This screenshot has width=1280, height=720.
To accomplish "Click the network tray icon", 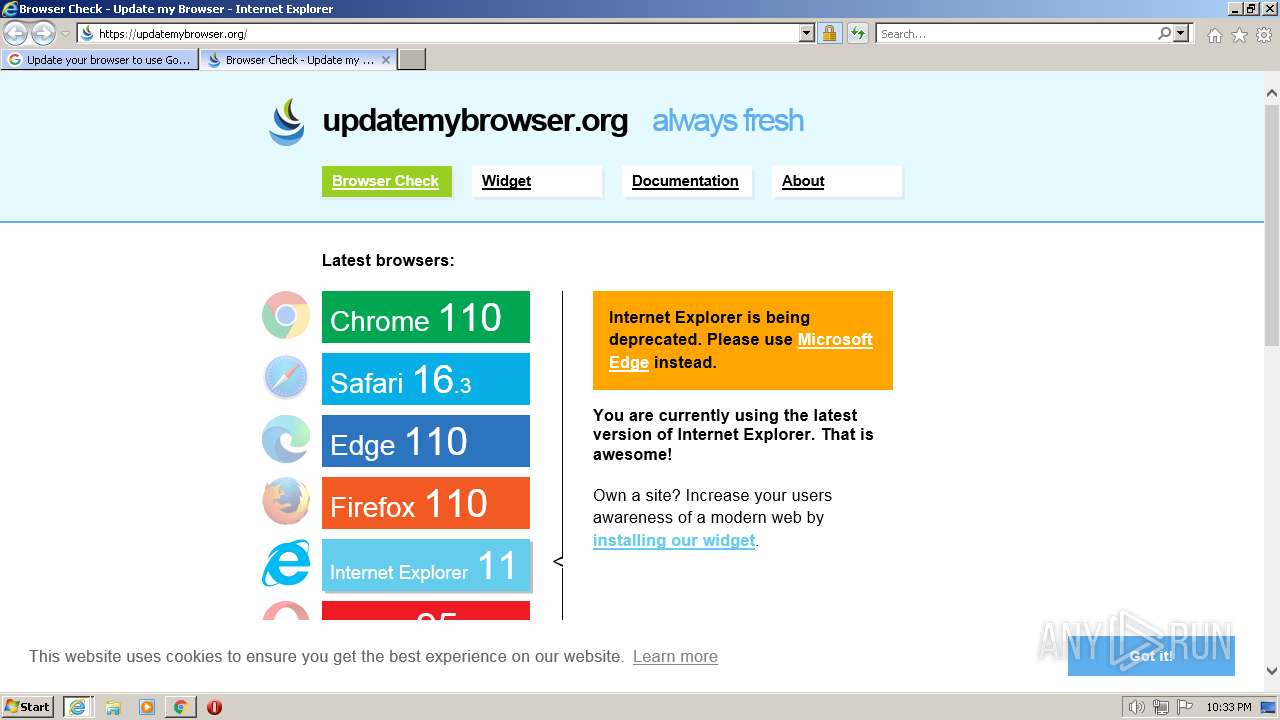I will 1161,707.
